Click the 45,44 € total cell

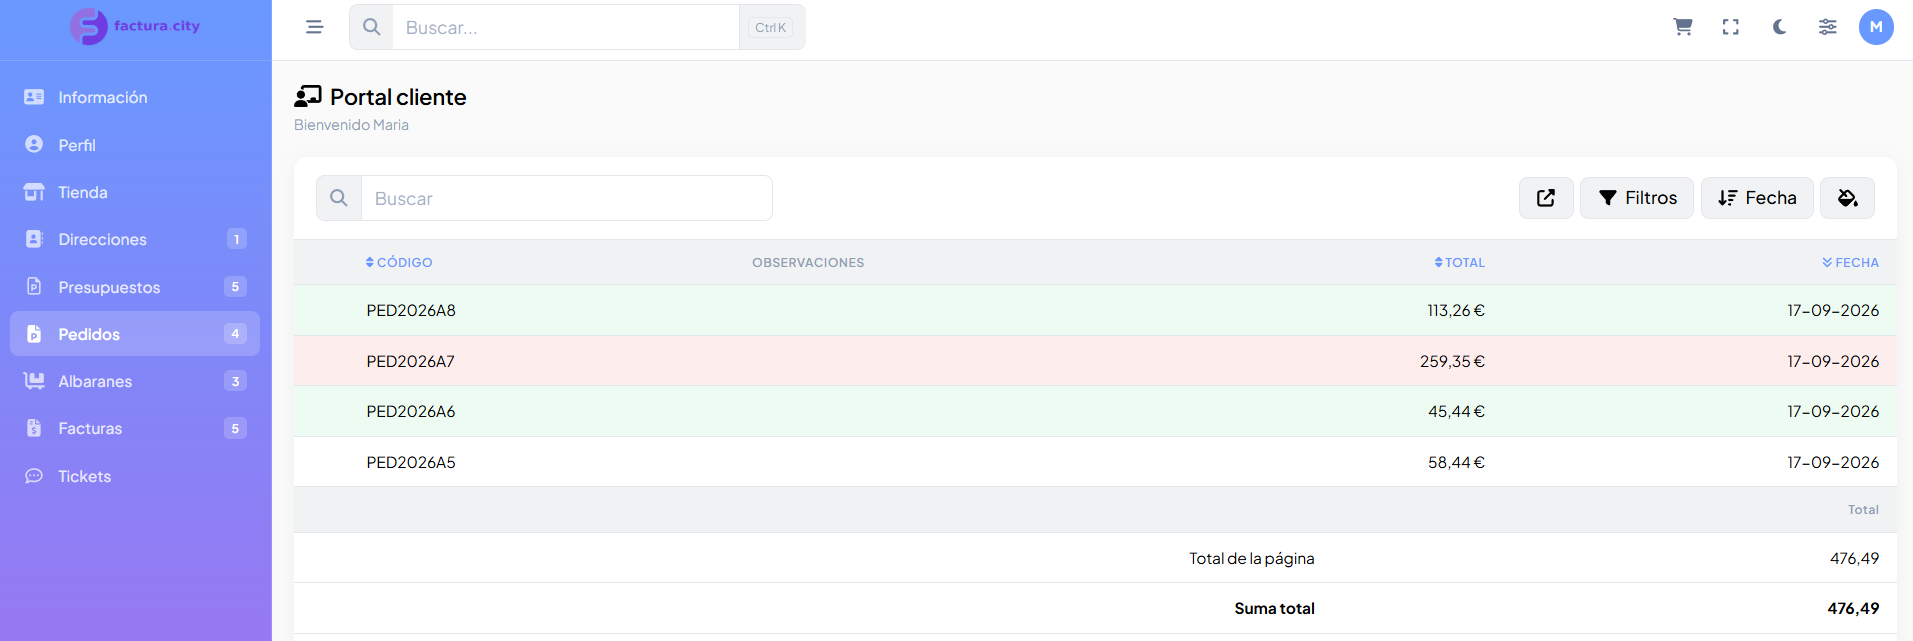point(1456,411)
